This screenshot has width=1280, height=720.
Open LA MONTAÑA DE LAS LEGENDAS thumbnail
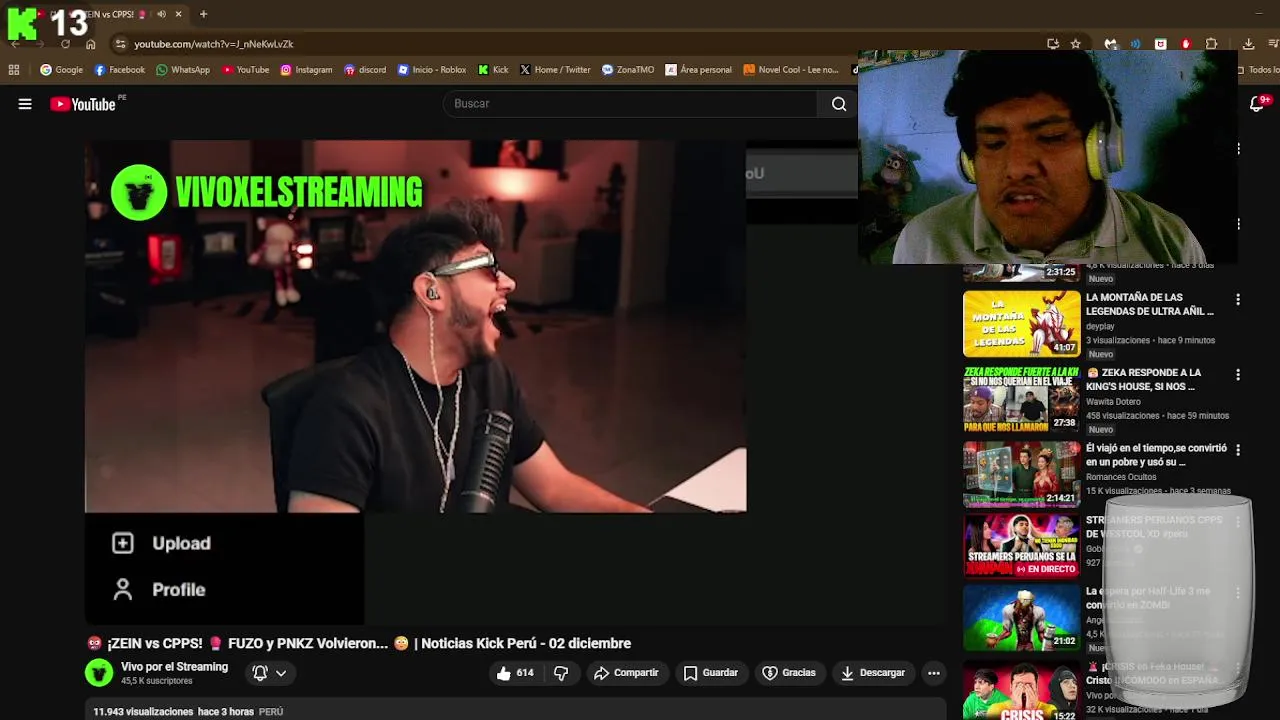(1021, 324)
